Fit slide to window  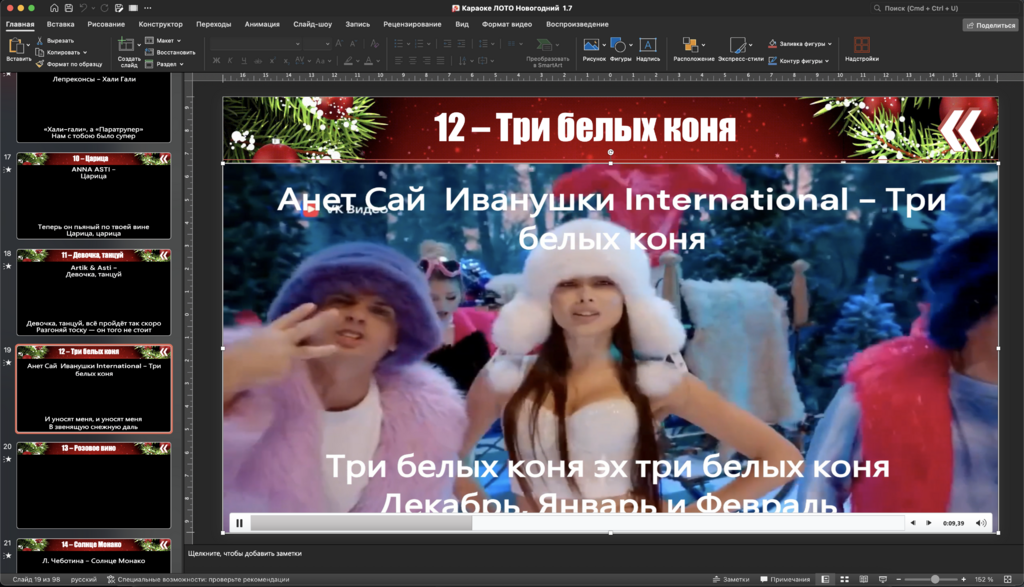tap(1008, 579)
